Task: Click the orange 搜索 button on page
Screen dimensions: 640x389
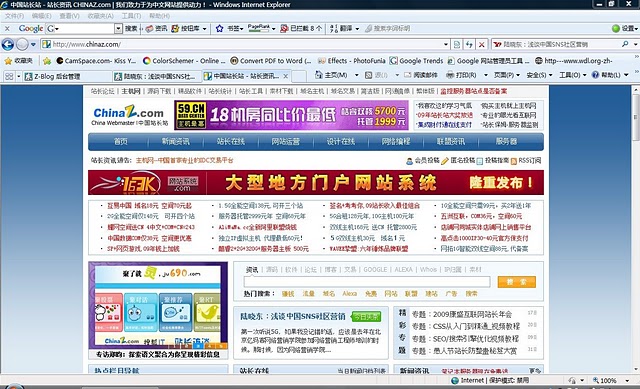Action: click(x=516, y=282)
